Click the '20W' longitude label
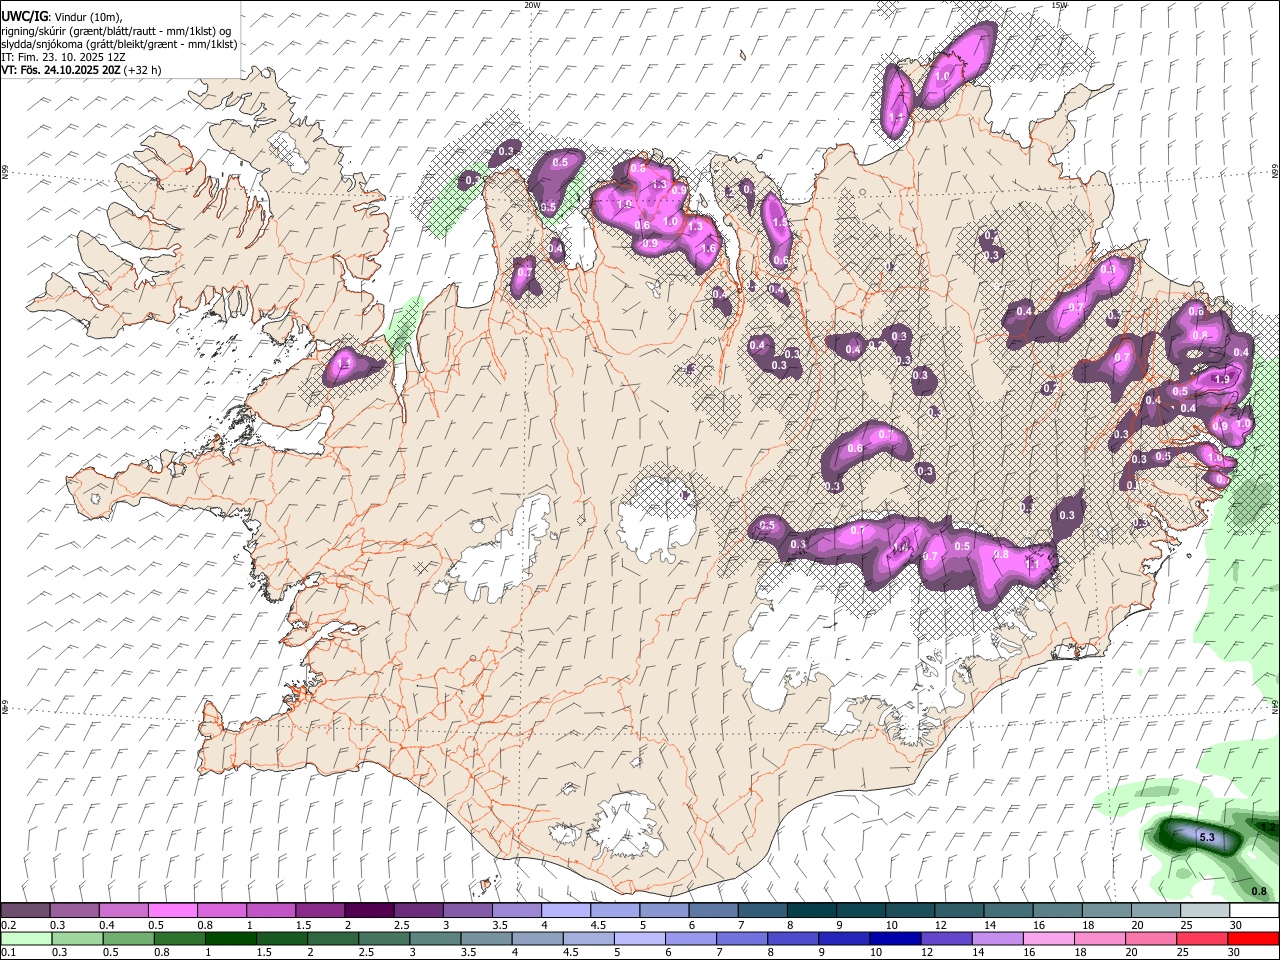This screenshot has width=1280, height=960. 532,5
